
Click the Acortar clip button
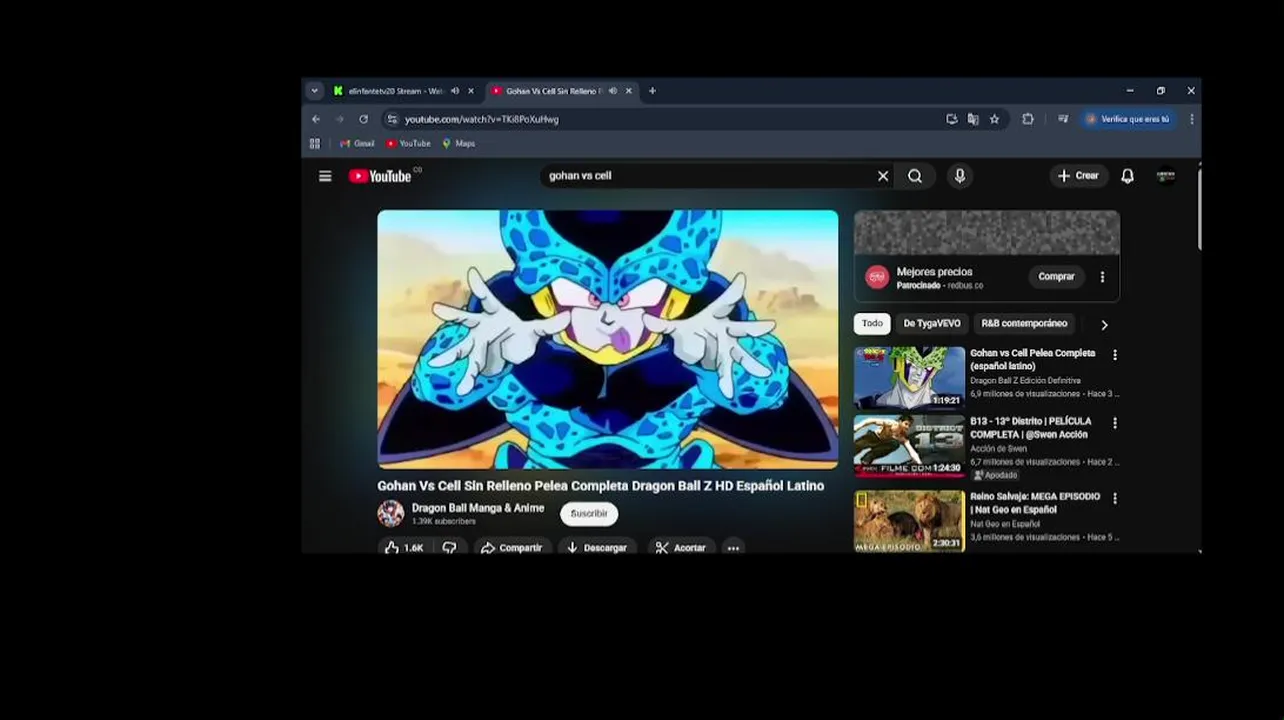tap(681, 548)
